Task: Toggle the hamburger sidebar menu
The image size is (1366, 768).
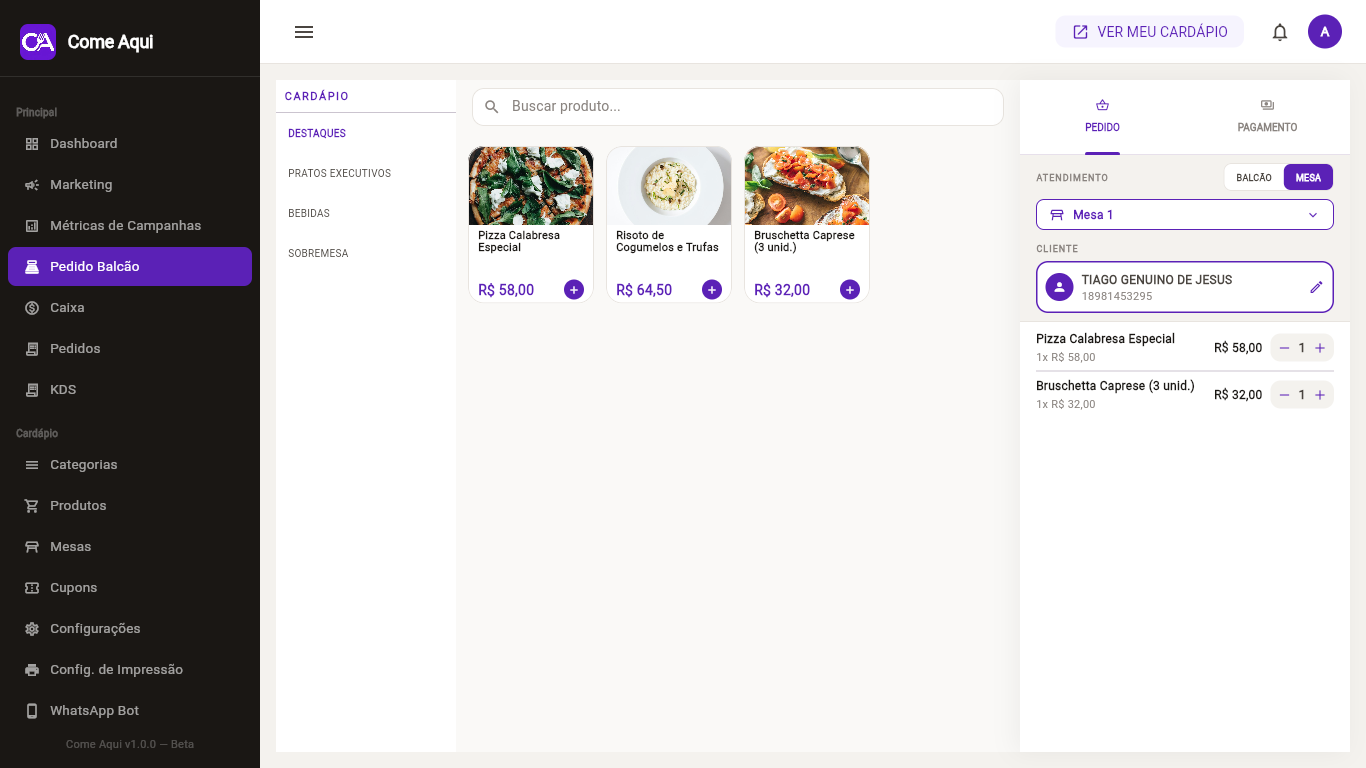Action: 304,32
